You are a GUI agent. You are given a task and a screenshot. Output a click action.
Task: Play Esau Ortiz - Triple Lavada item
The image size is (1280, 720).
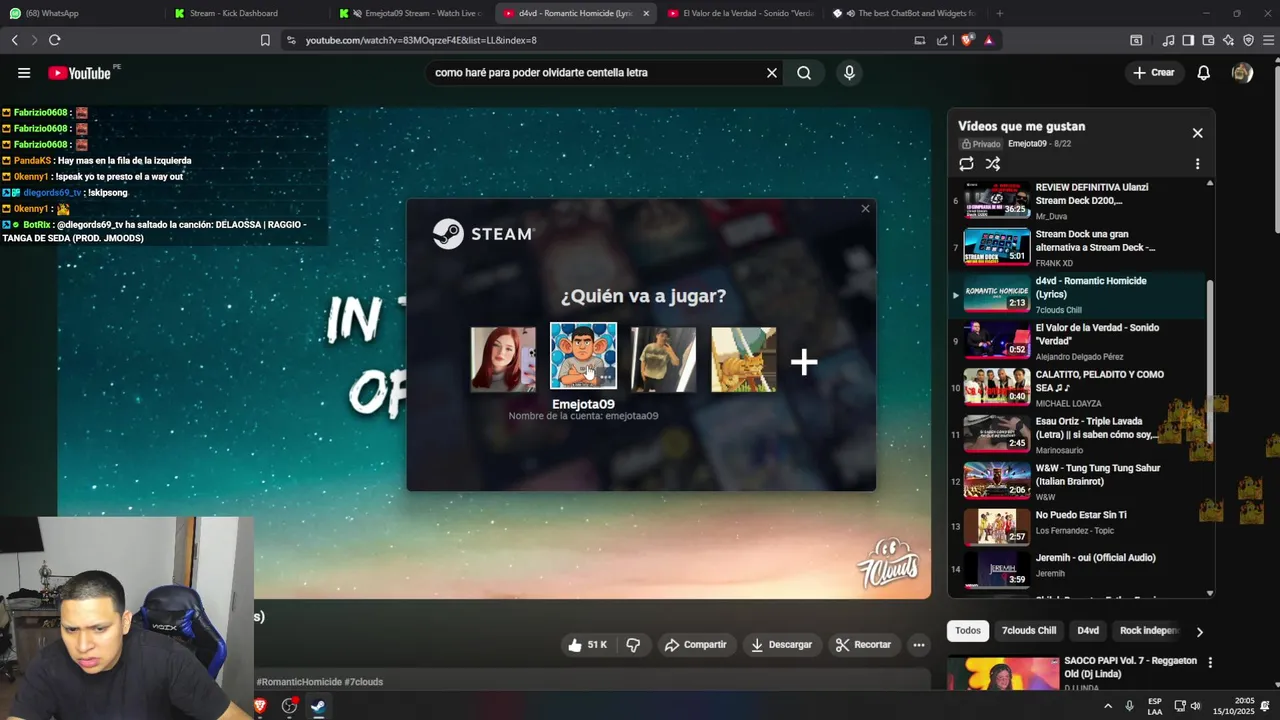click(x=1077, y=434)
